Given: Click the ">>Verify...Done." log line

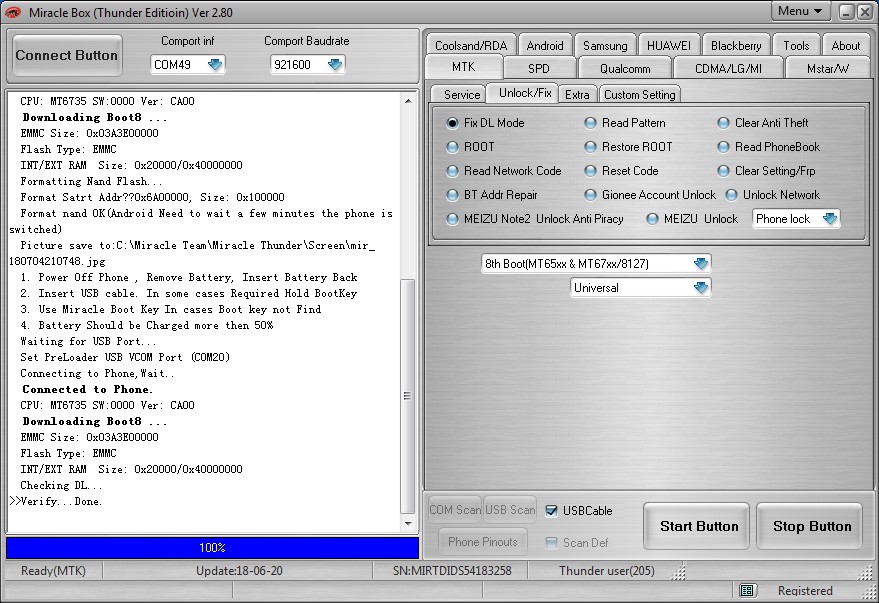Looking at the screenshot, I should click(56, 502).
